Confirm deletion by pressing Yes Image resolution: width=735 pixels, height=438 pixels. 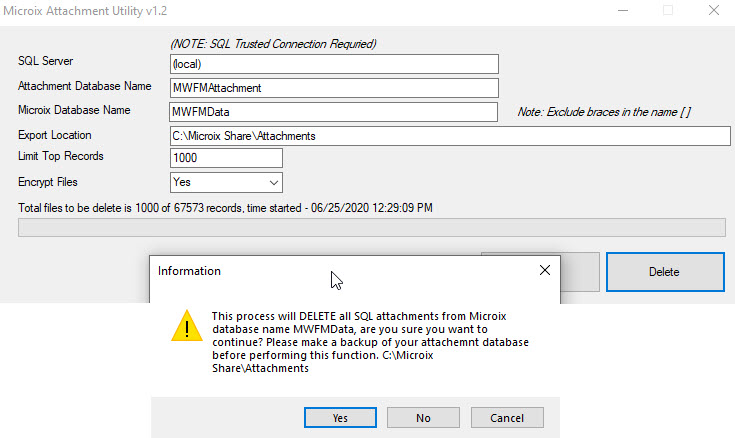340,417
